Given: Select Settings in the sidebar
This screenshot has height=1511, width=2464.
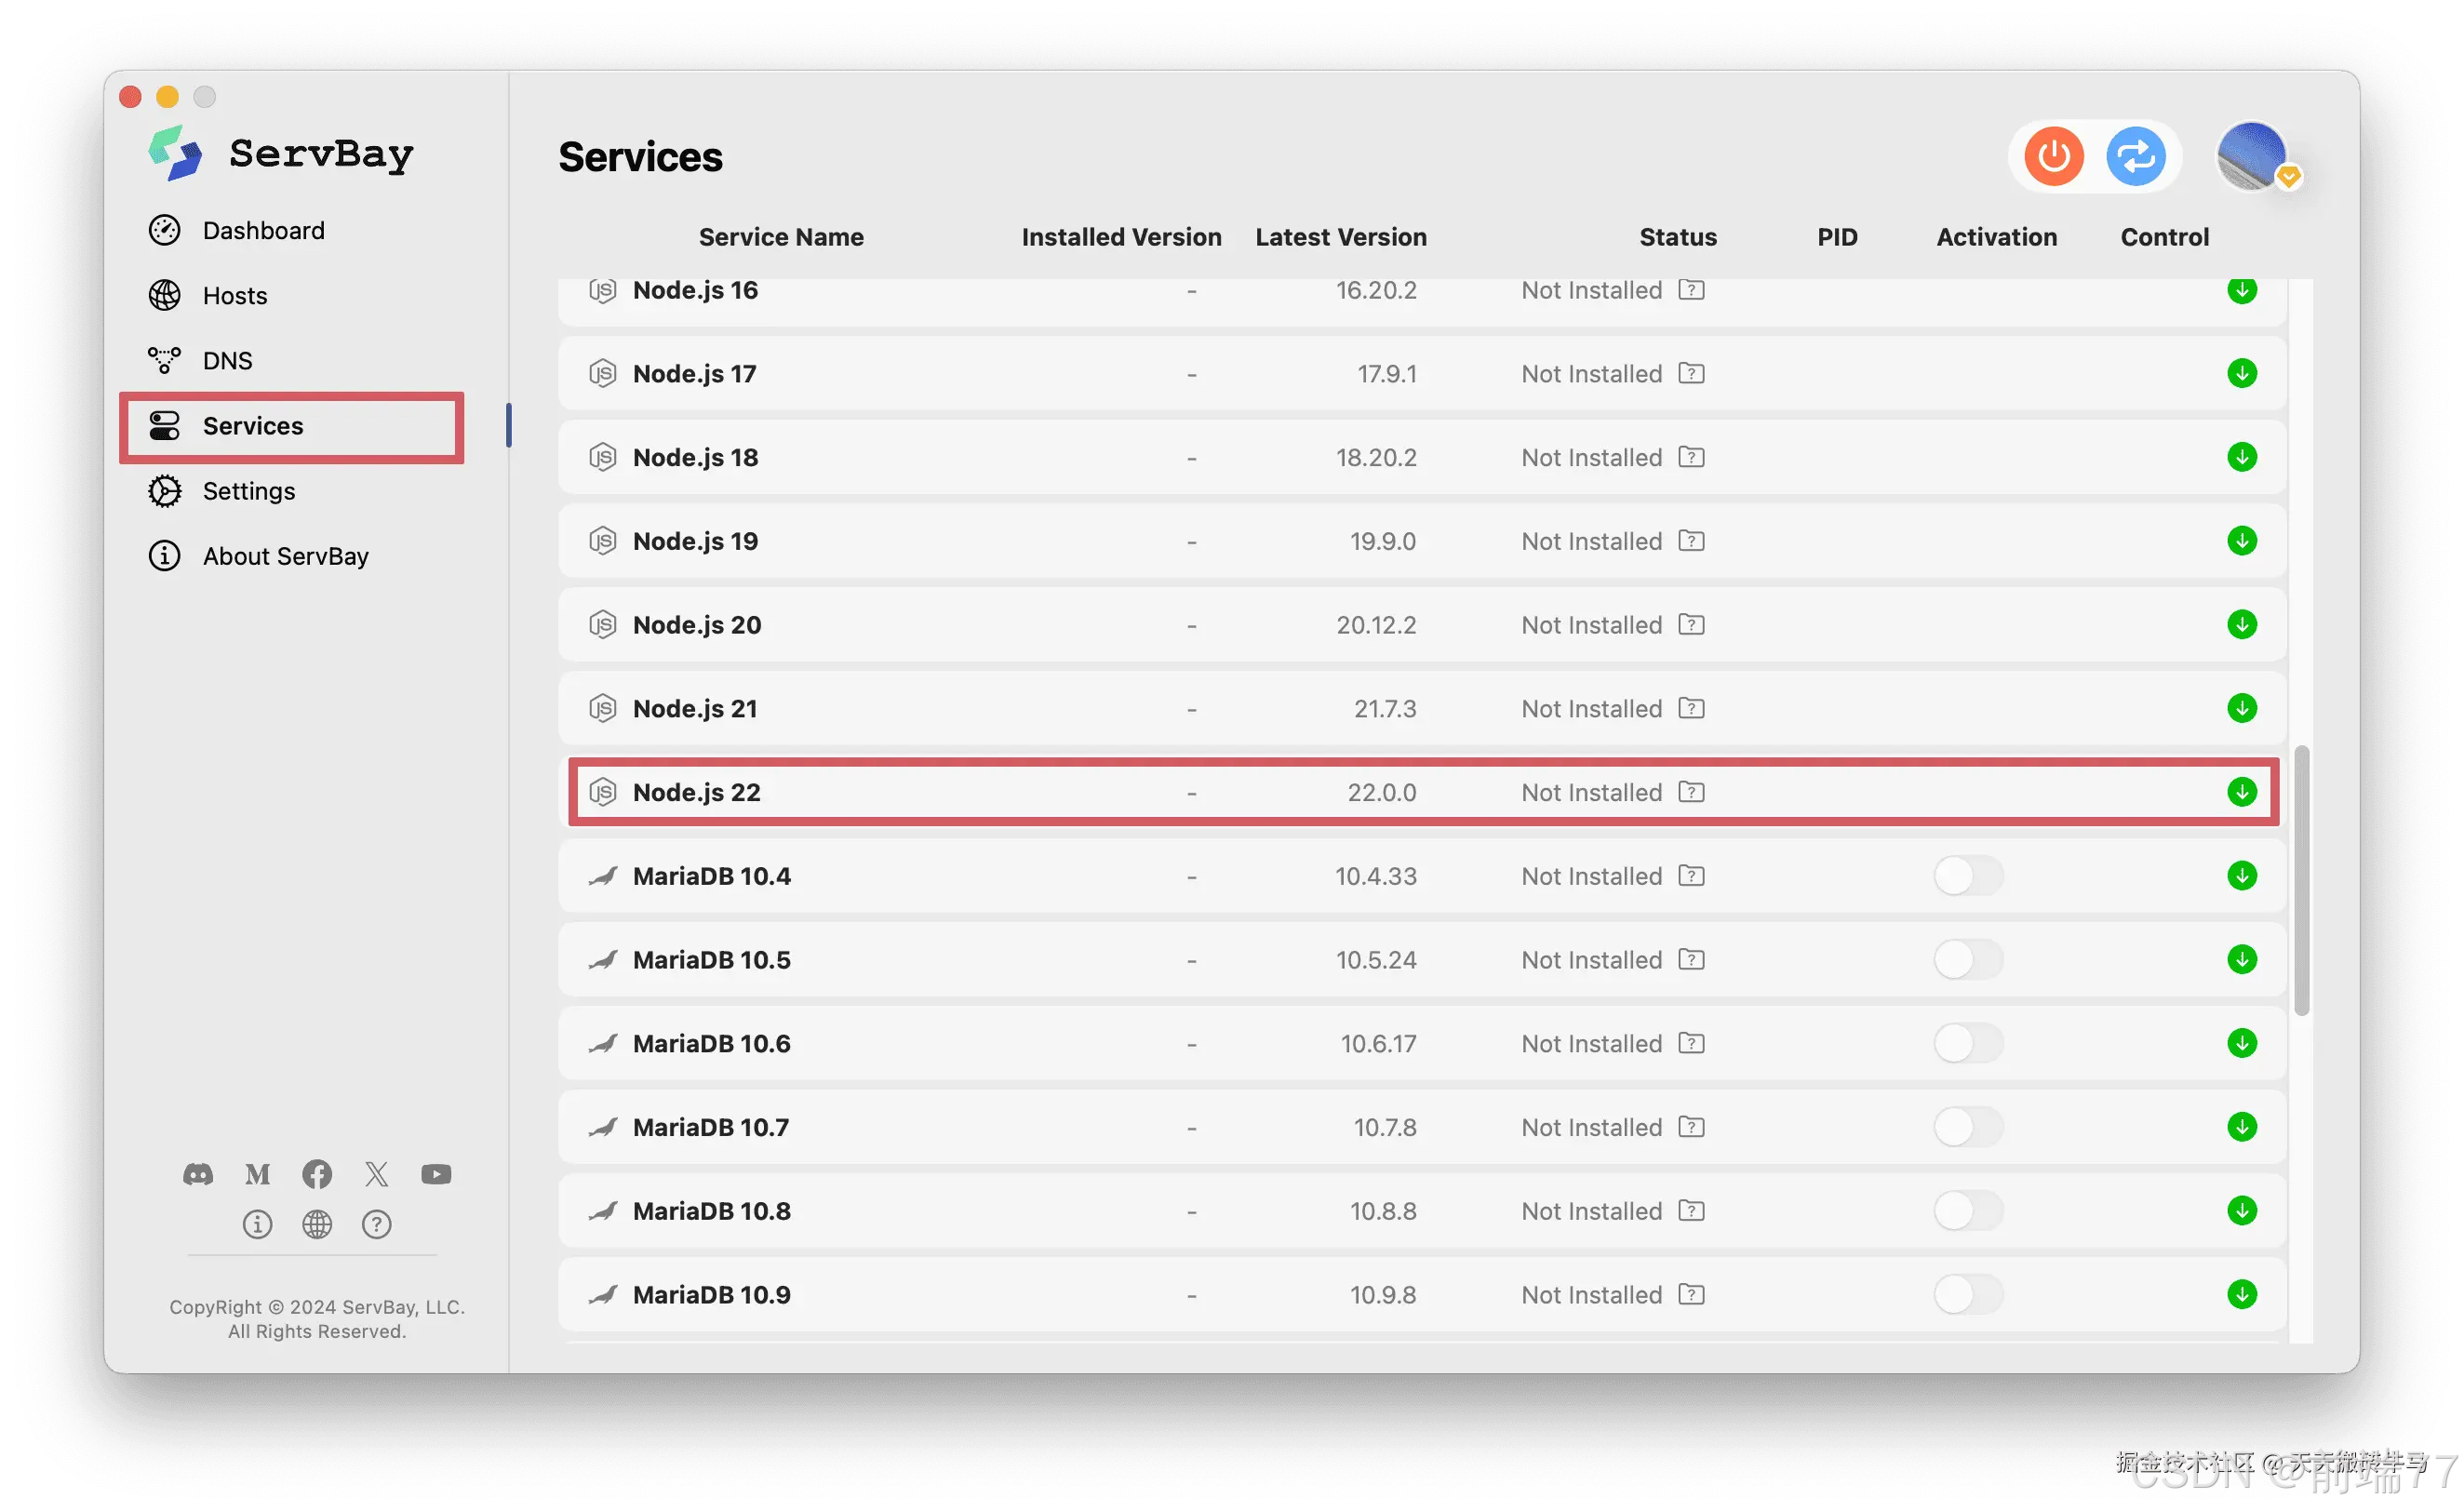Looking at the screenshot, I should coord(248,491).
